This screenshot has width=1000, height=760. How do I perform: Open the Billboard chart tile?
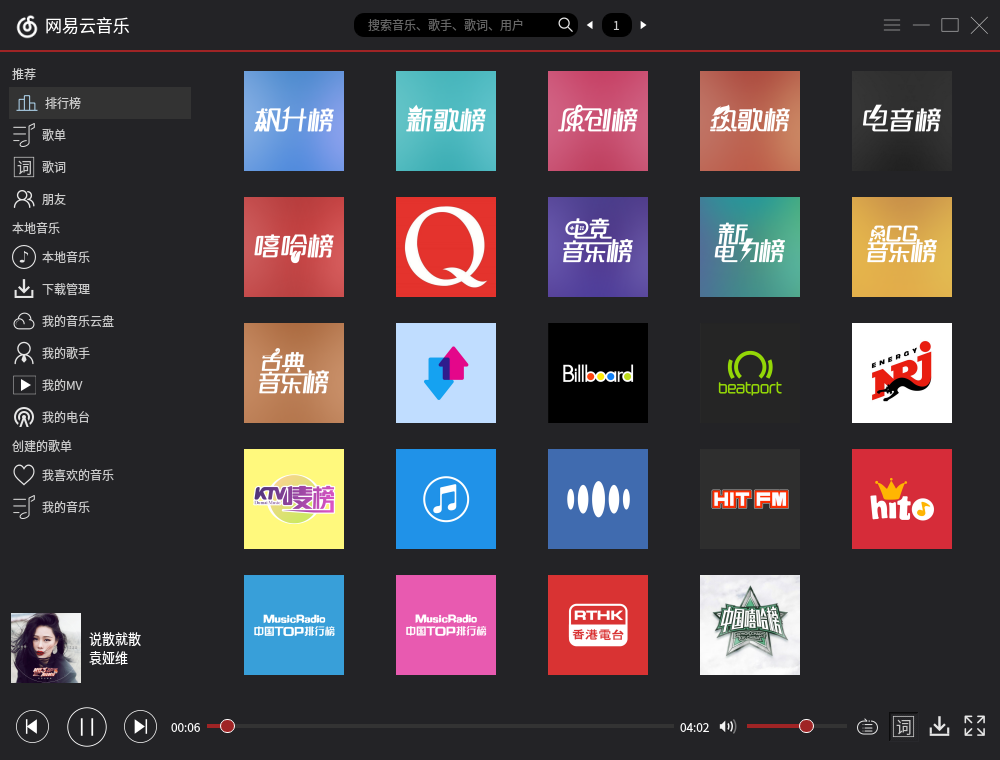[598, 373]
